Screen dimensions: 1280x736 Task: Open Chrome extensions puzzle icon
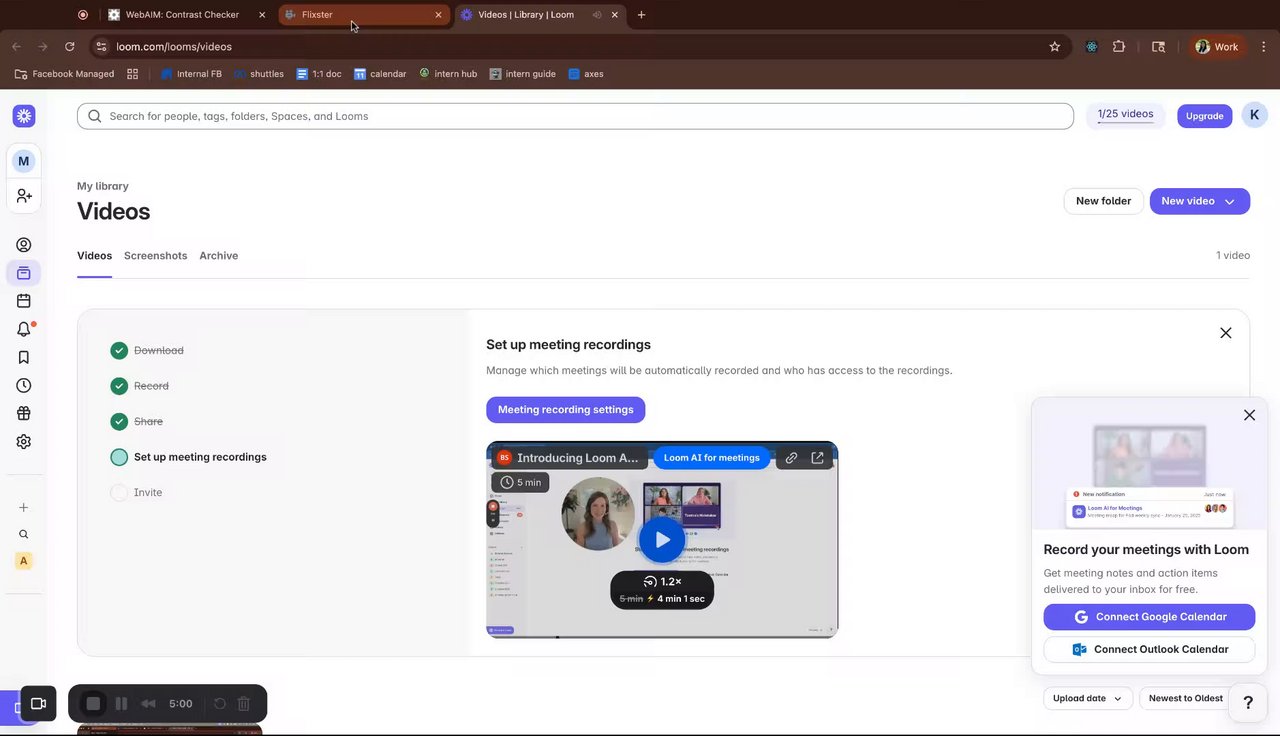click(1118, 47)
